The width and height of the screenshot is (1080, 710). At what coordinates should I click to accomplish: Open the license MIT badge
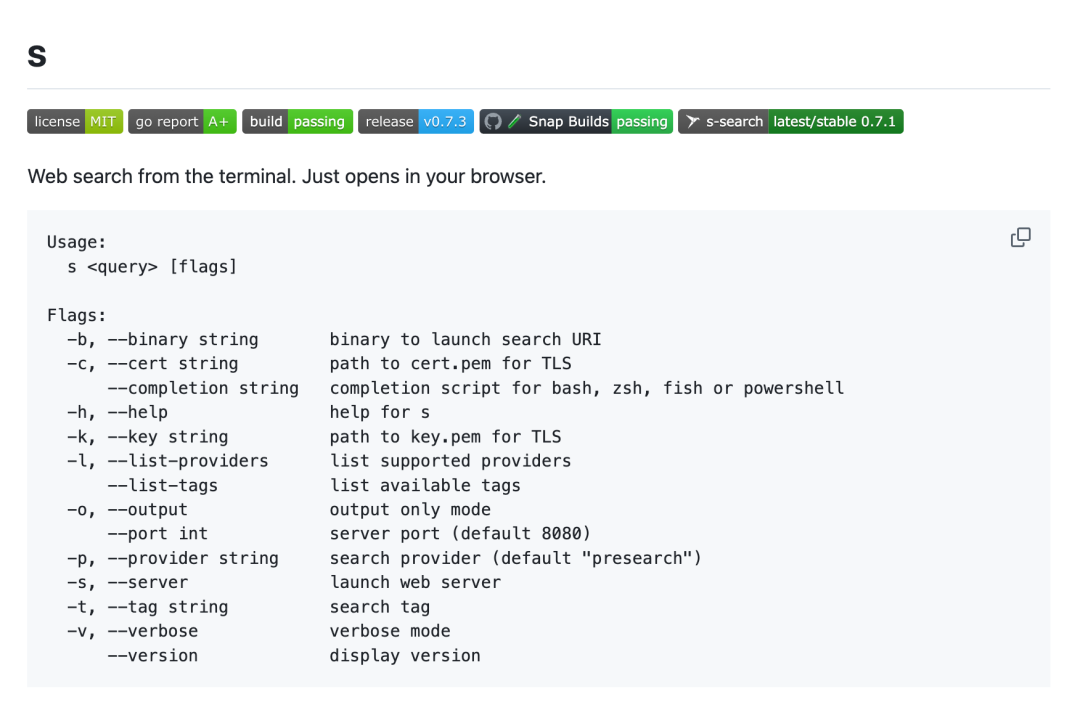click(x=74, y=122)
